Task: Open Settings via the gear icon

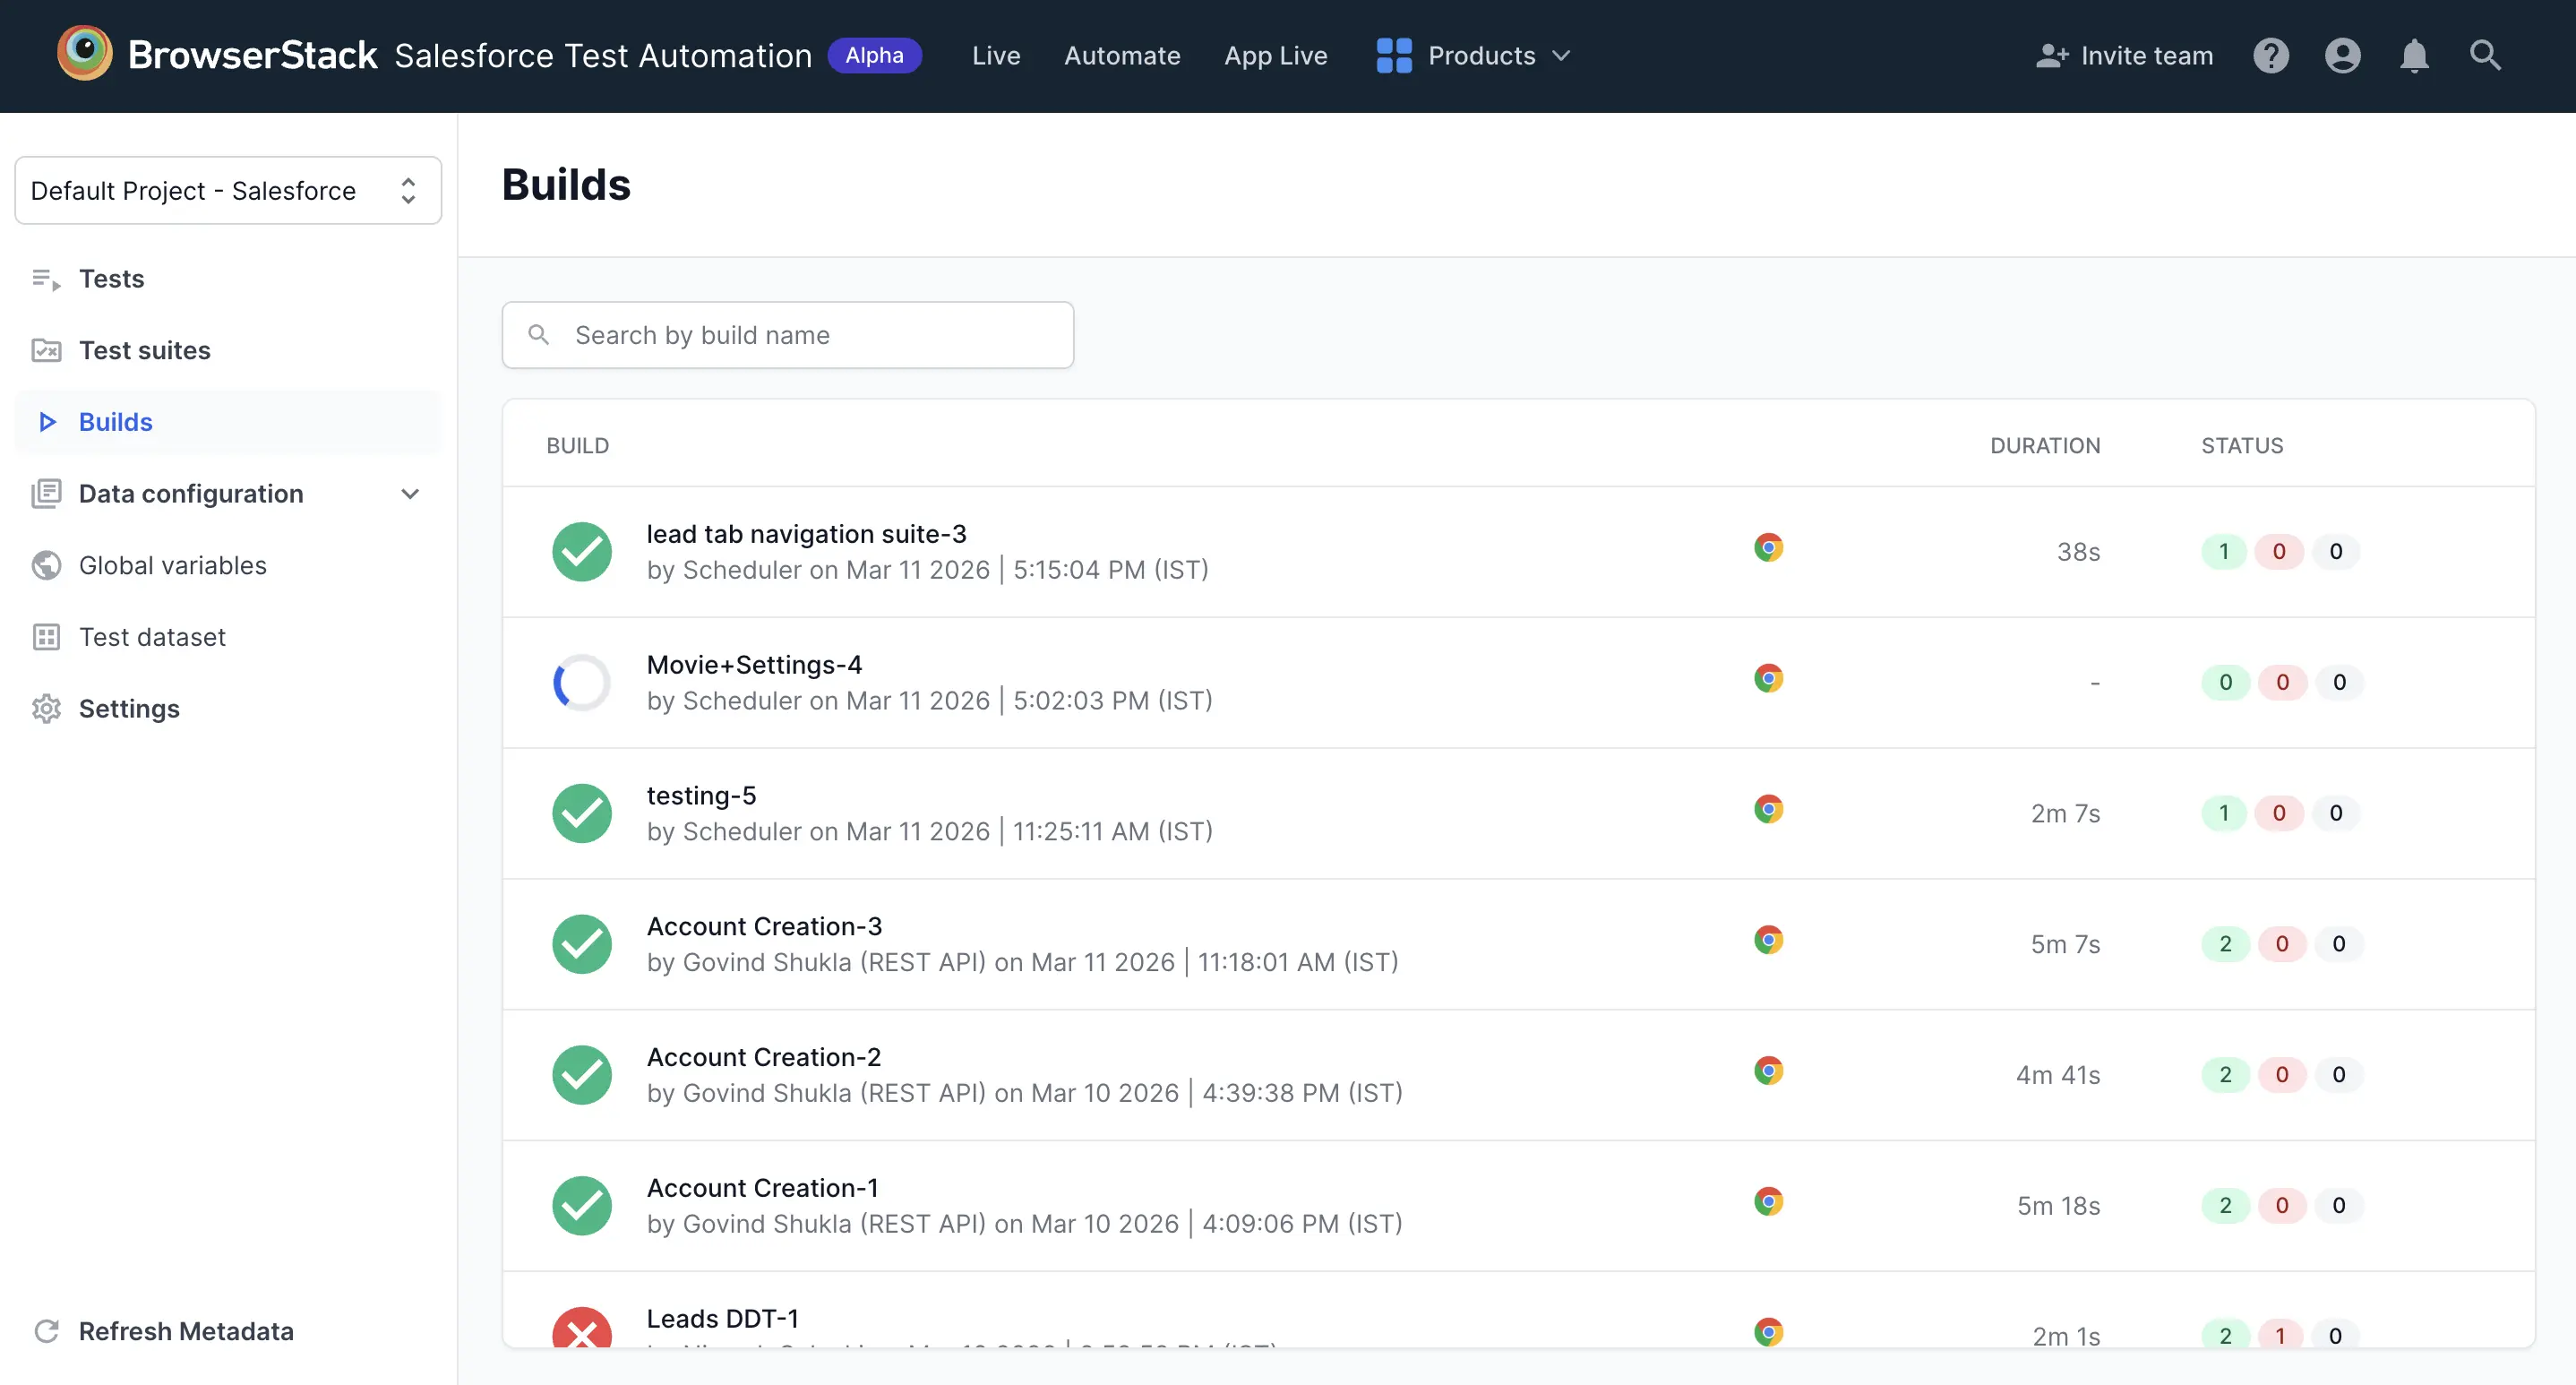Action: (46, 708)
